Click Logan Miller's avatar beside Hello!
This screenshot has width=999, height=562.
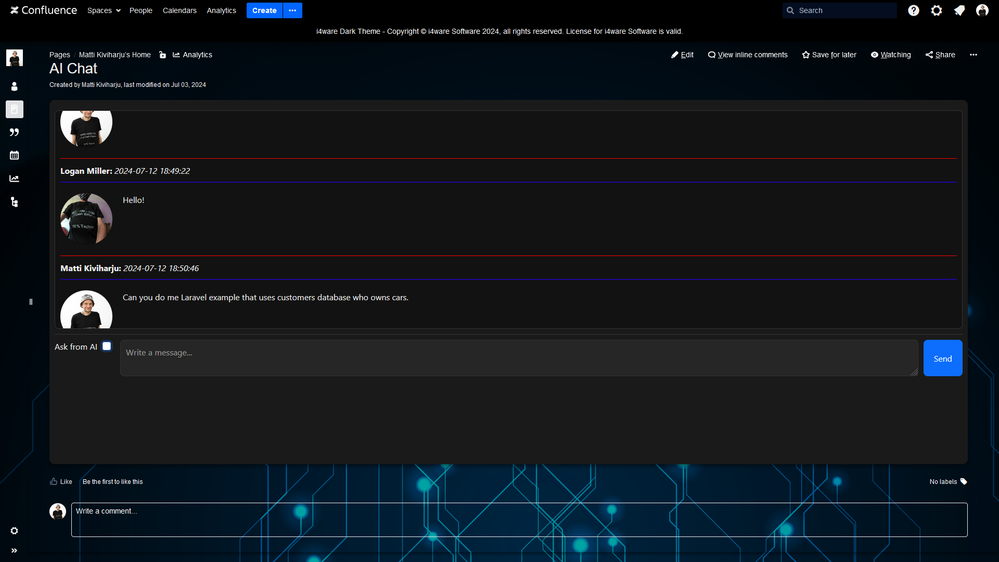(x=86, y=219)
